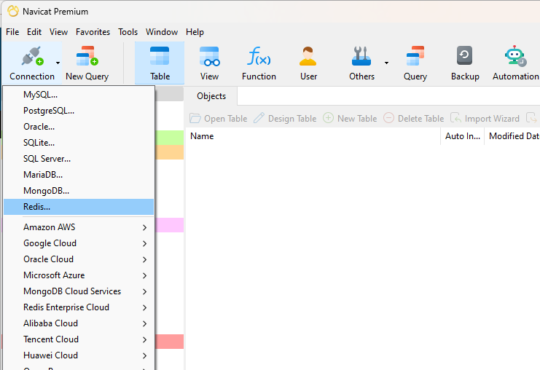Choose MySQL... connection type

click(79, 95)
